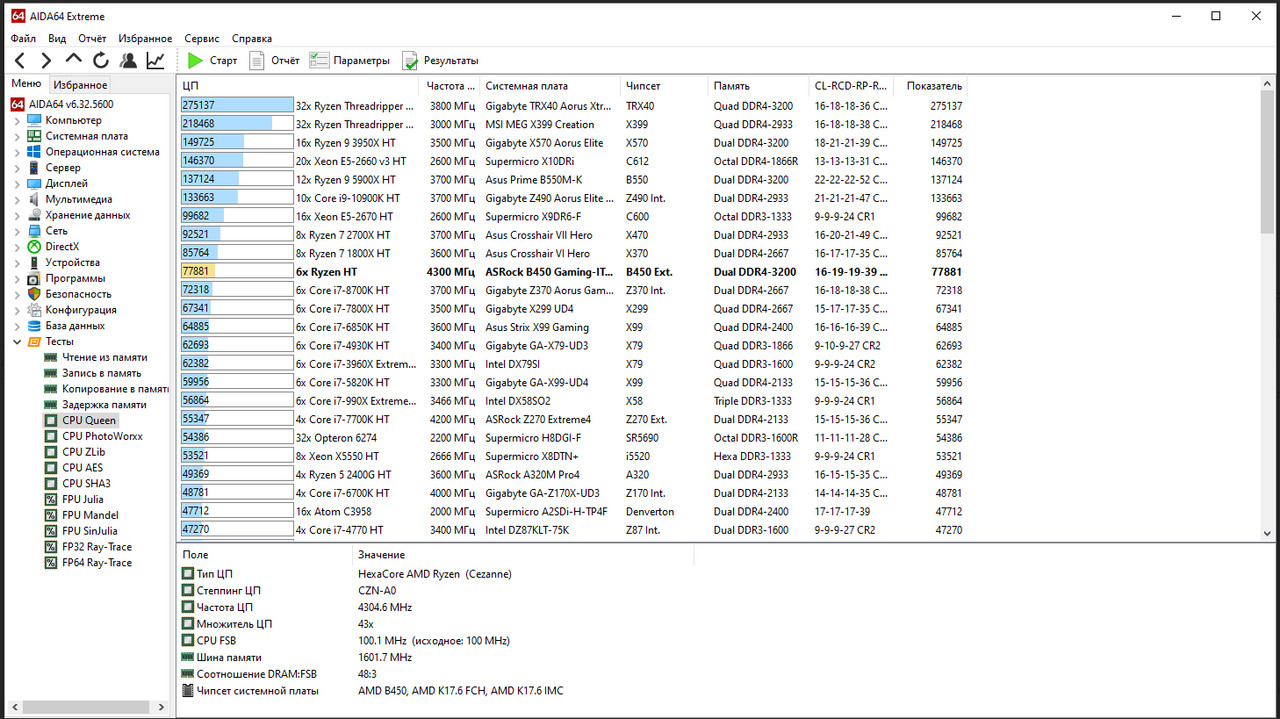The height and width of the screenshot is (719, 1280).
Task: Start the benchmark with Старт
Action: click(x=212, y=61)
